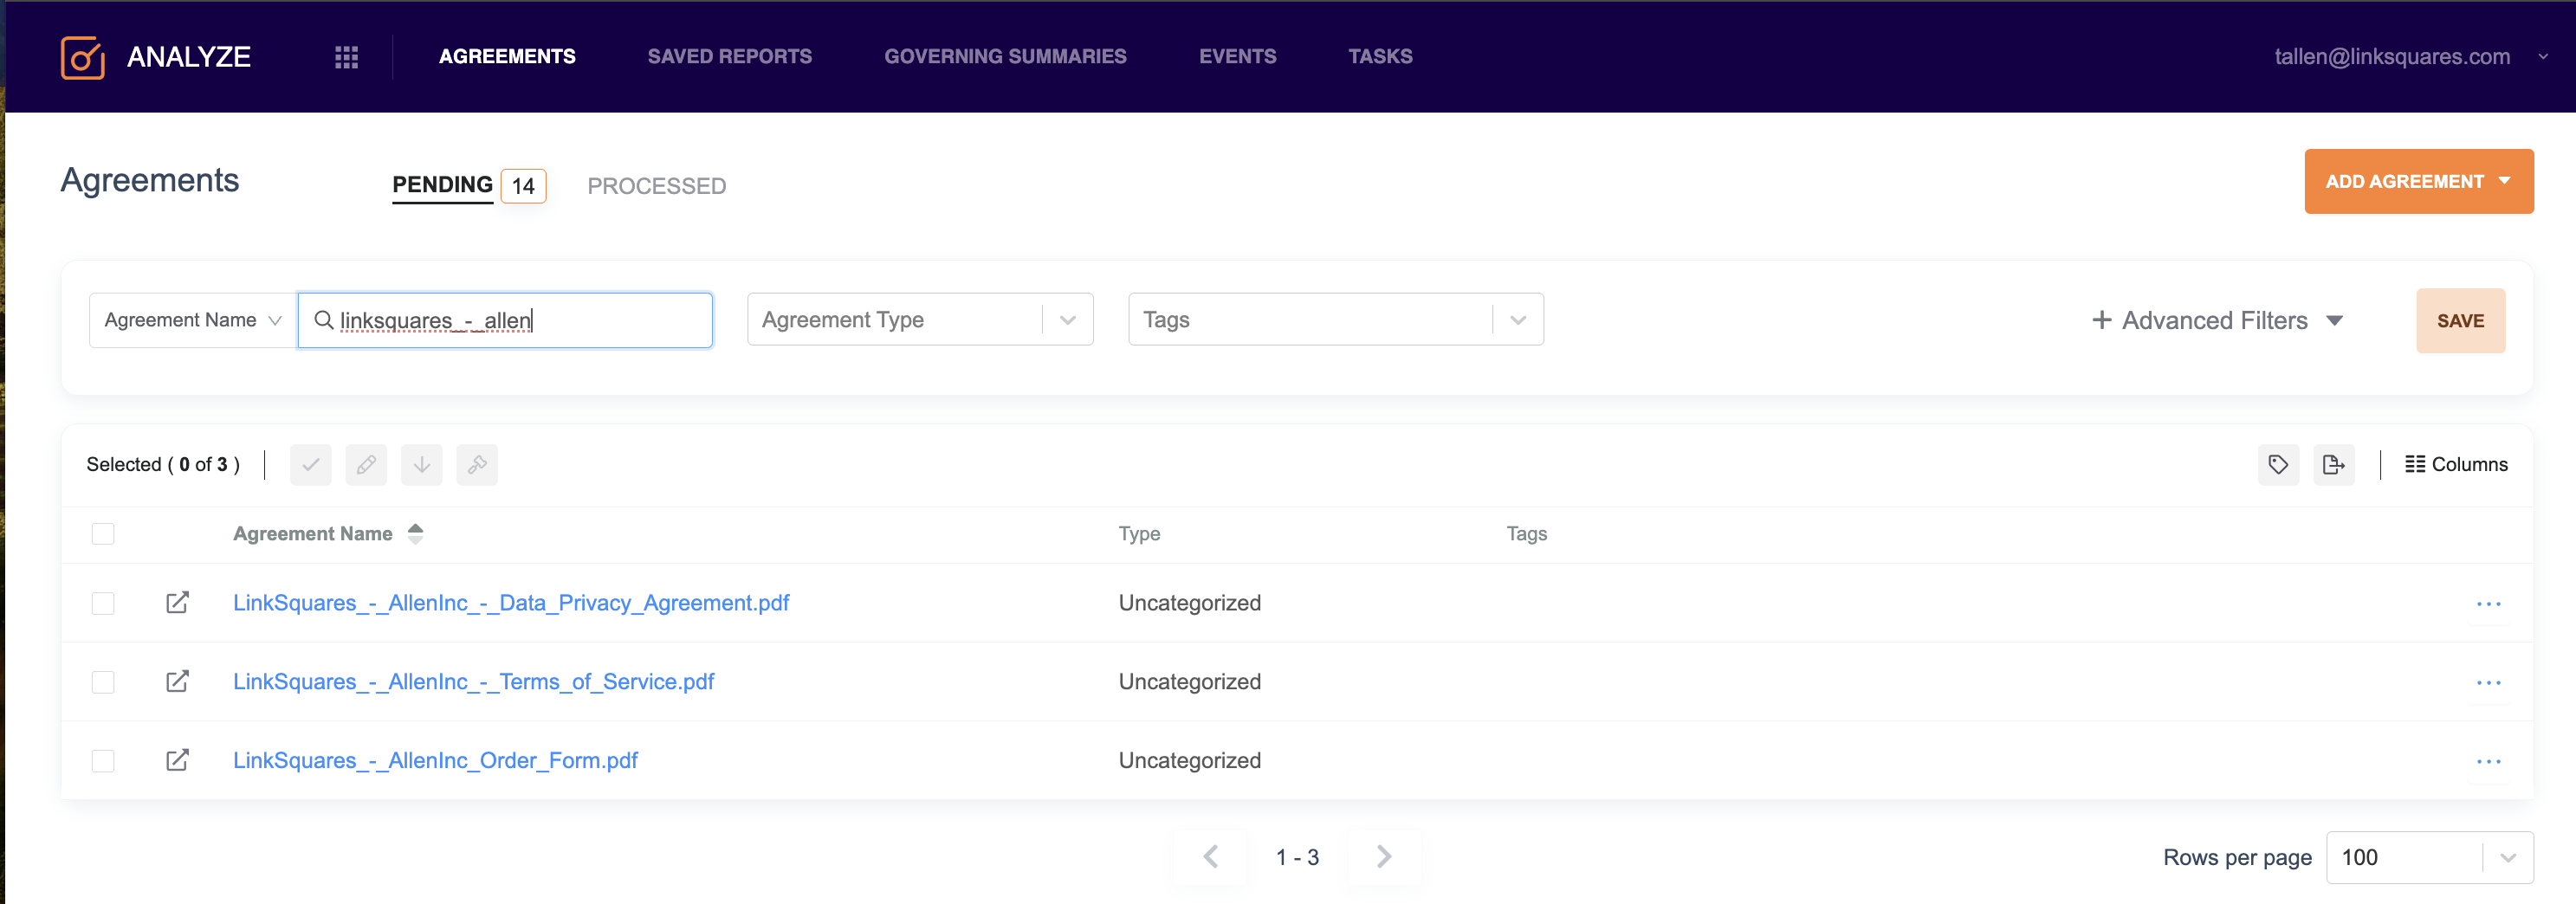Toggle the select-all header checkbox
Image resolution: width=2576 pixels, height=904 pixels.
click(103, 534)
